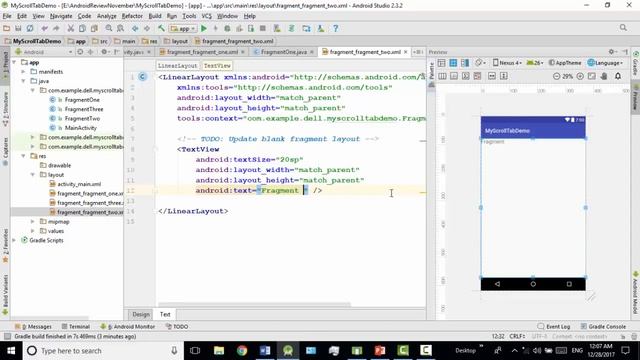Viewport: 640px width, 360px height.
Task: Select the Text tab at editor bottom
Action: pyautogui.click(x=165, y=314)
